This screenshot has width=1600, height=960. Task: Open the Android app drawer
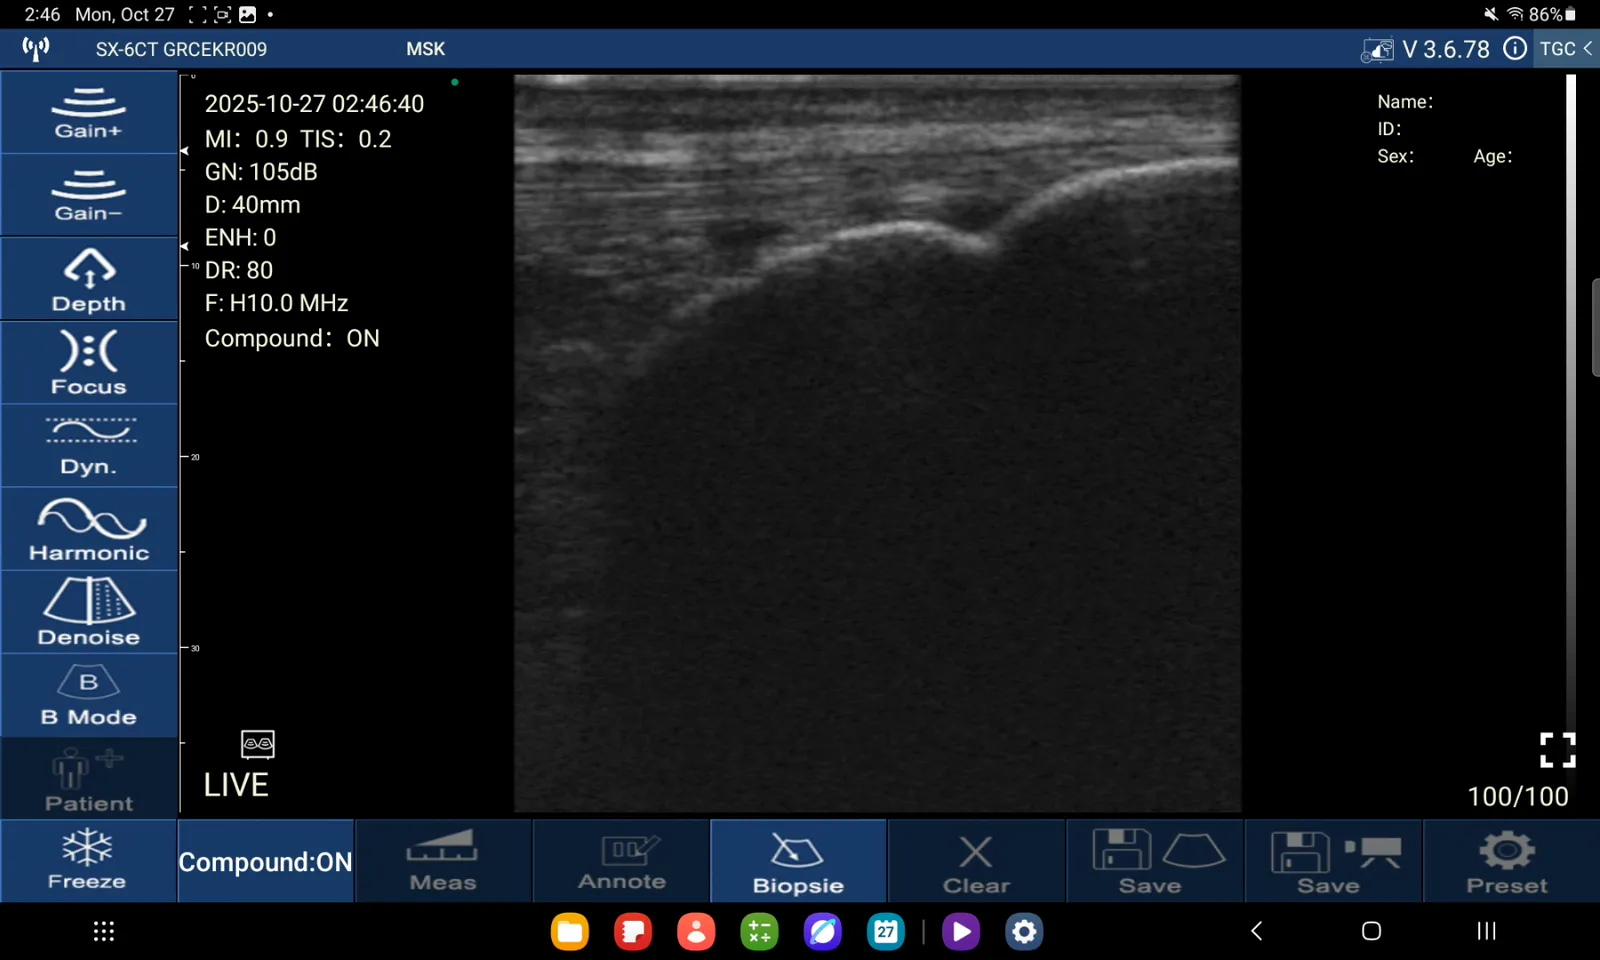(104, 931)
